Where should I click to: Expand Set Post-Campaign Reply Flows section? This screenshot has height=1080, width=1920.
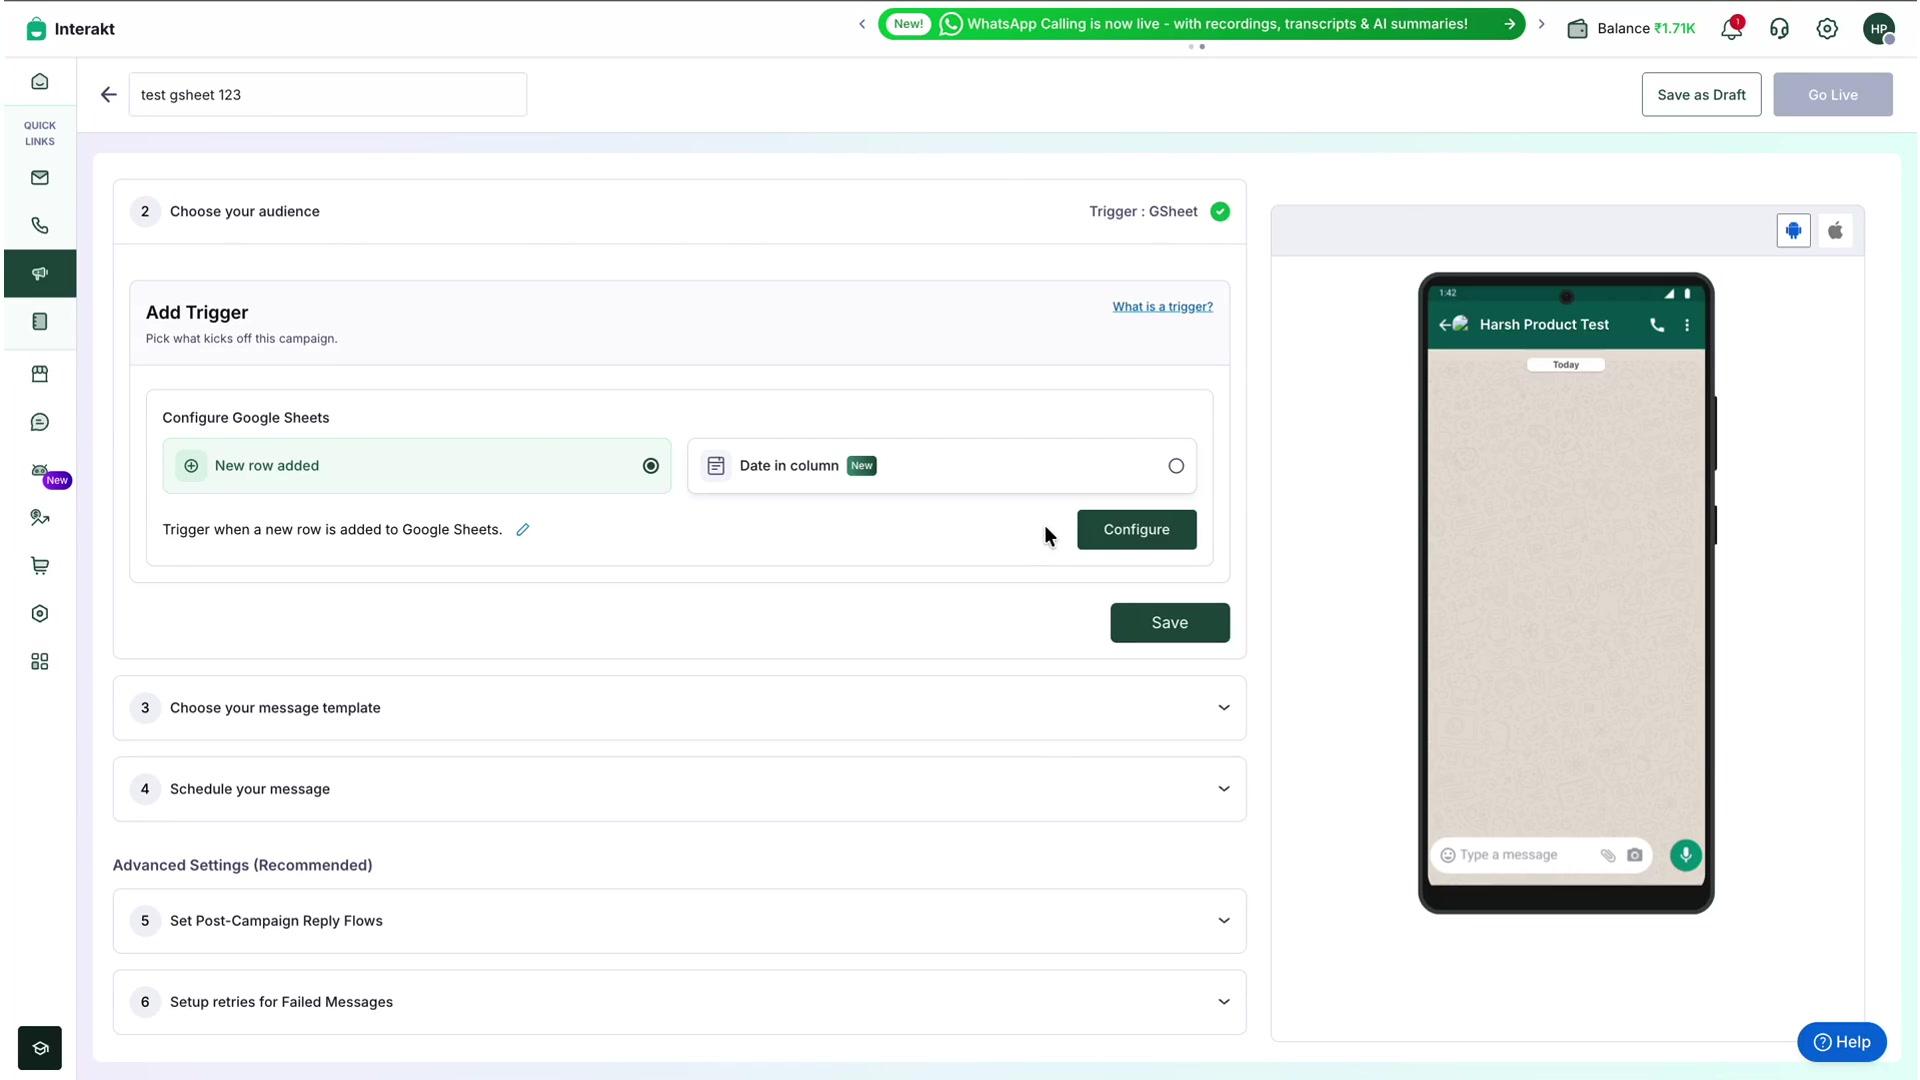tap(680, 921)
